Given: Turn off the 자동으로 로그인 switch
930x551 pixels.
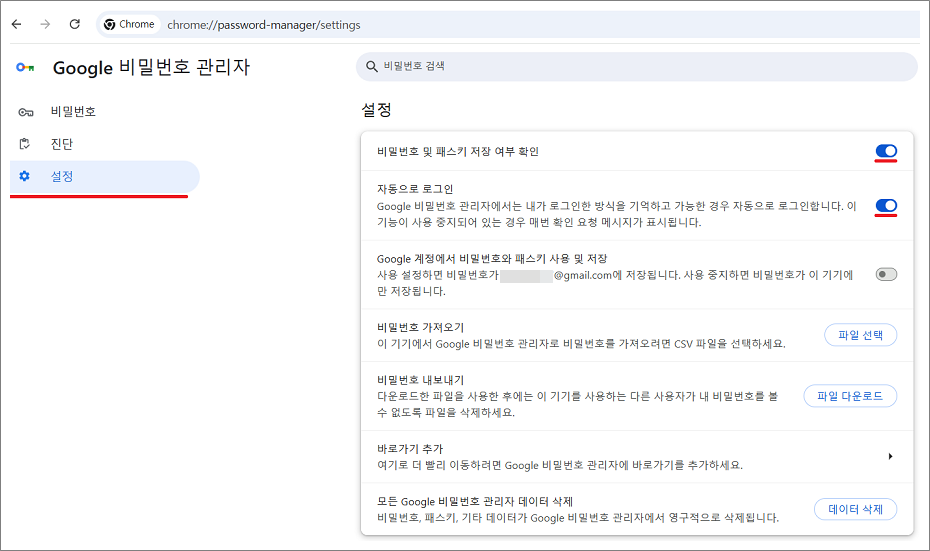Looking at the screenshot, I should pos(886,205).
